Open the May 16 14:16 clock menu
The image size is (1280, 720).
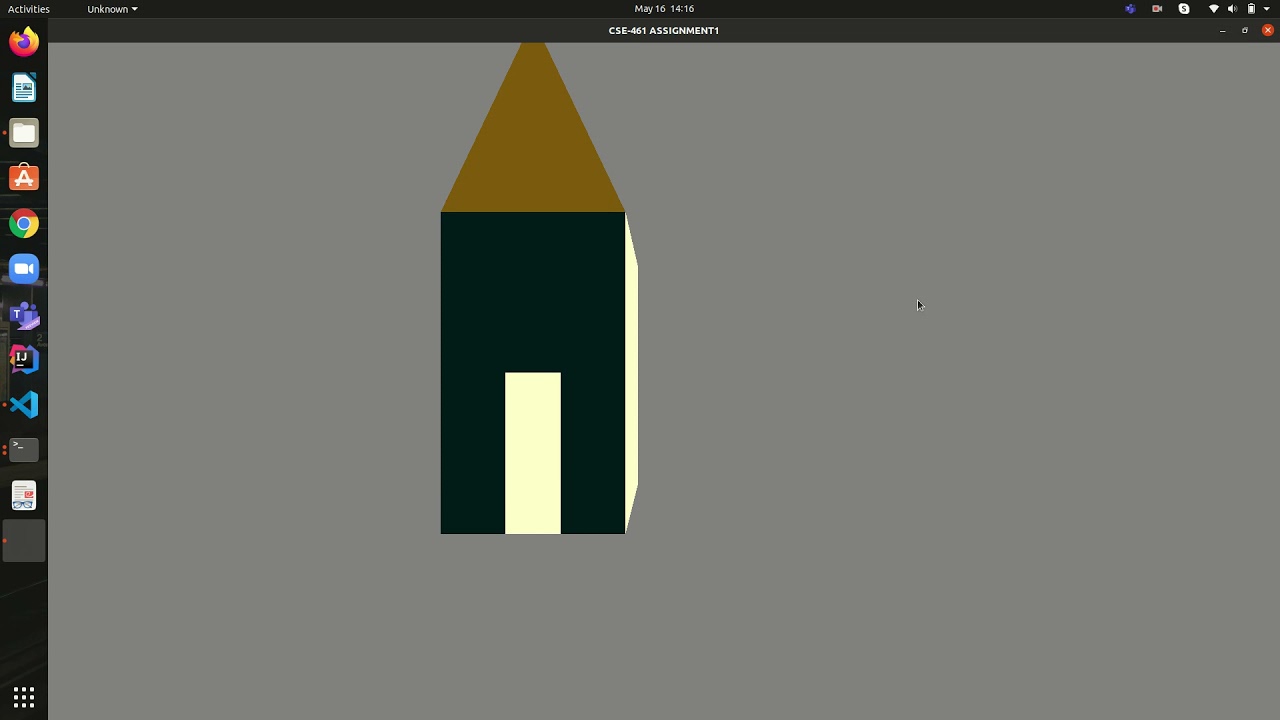(664, 9)
